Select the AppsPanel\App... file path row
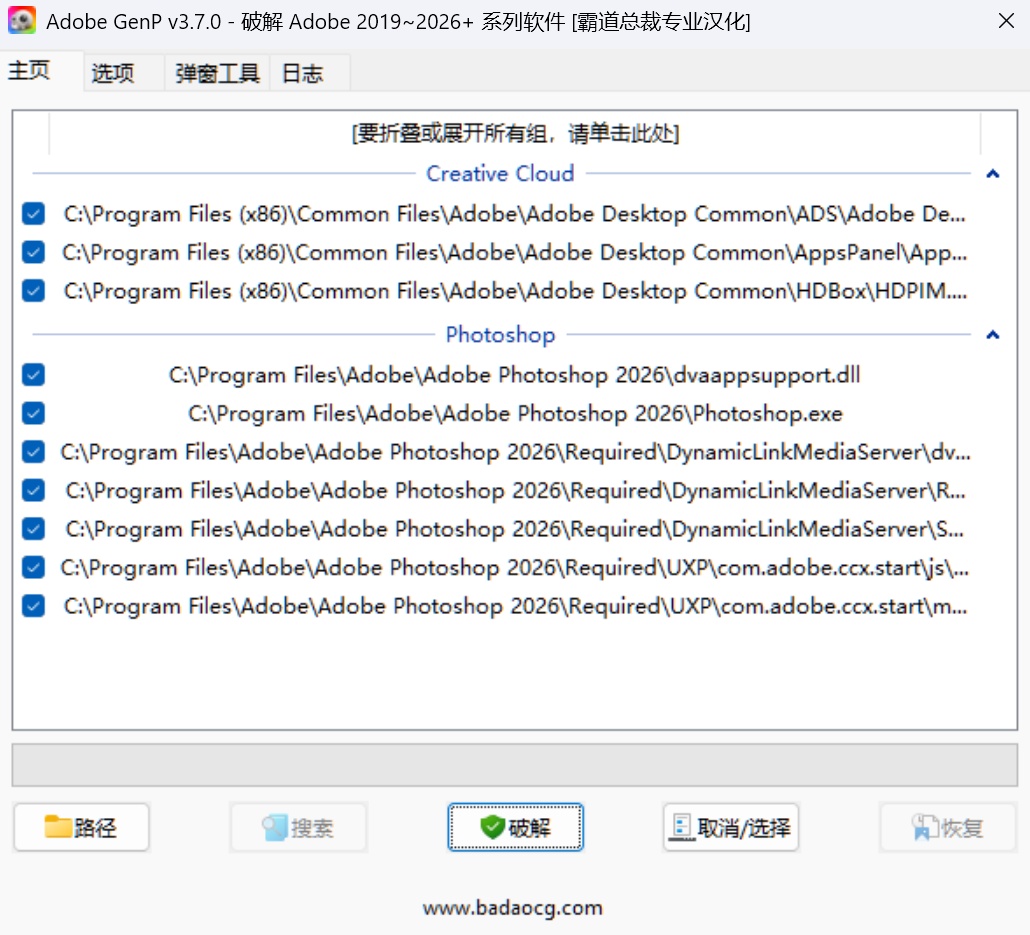This screenshot has width=1030, height=935. (515, 253)
